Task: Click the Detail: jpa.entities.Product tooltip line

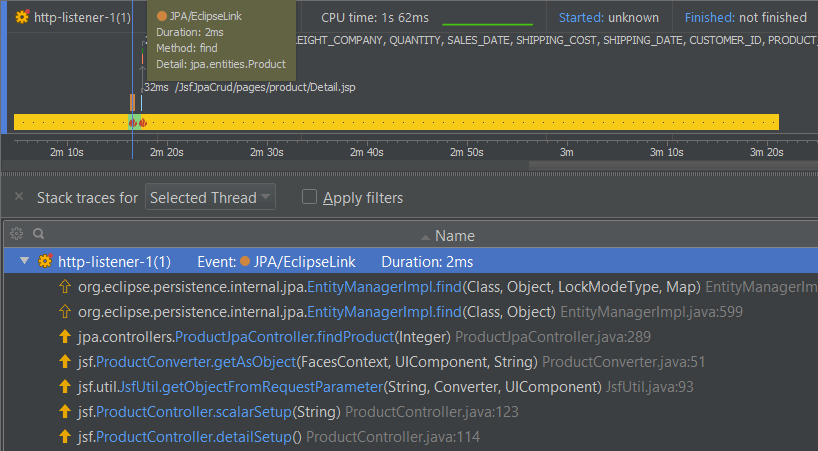Action: 221,64
